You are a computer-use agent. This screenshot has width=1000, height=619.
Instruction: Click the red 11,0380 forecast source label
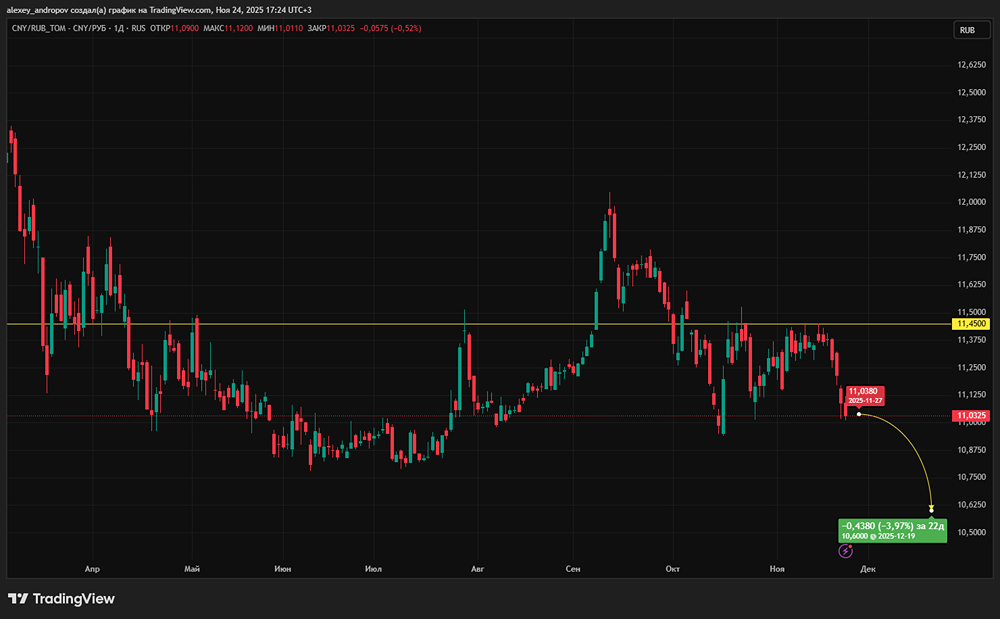[x=865, y=394]
